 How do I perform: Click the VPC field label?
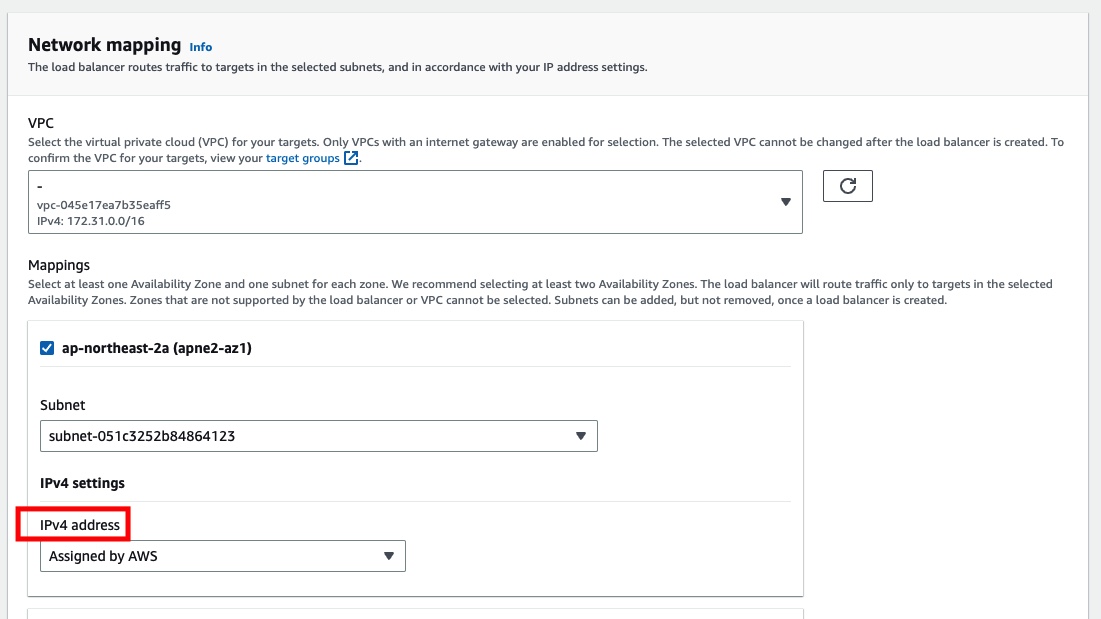tap(41, 123)
